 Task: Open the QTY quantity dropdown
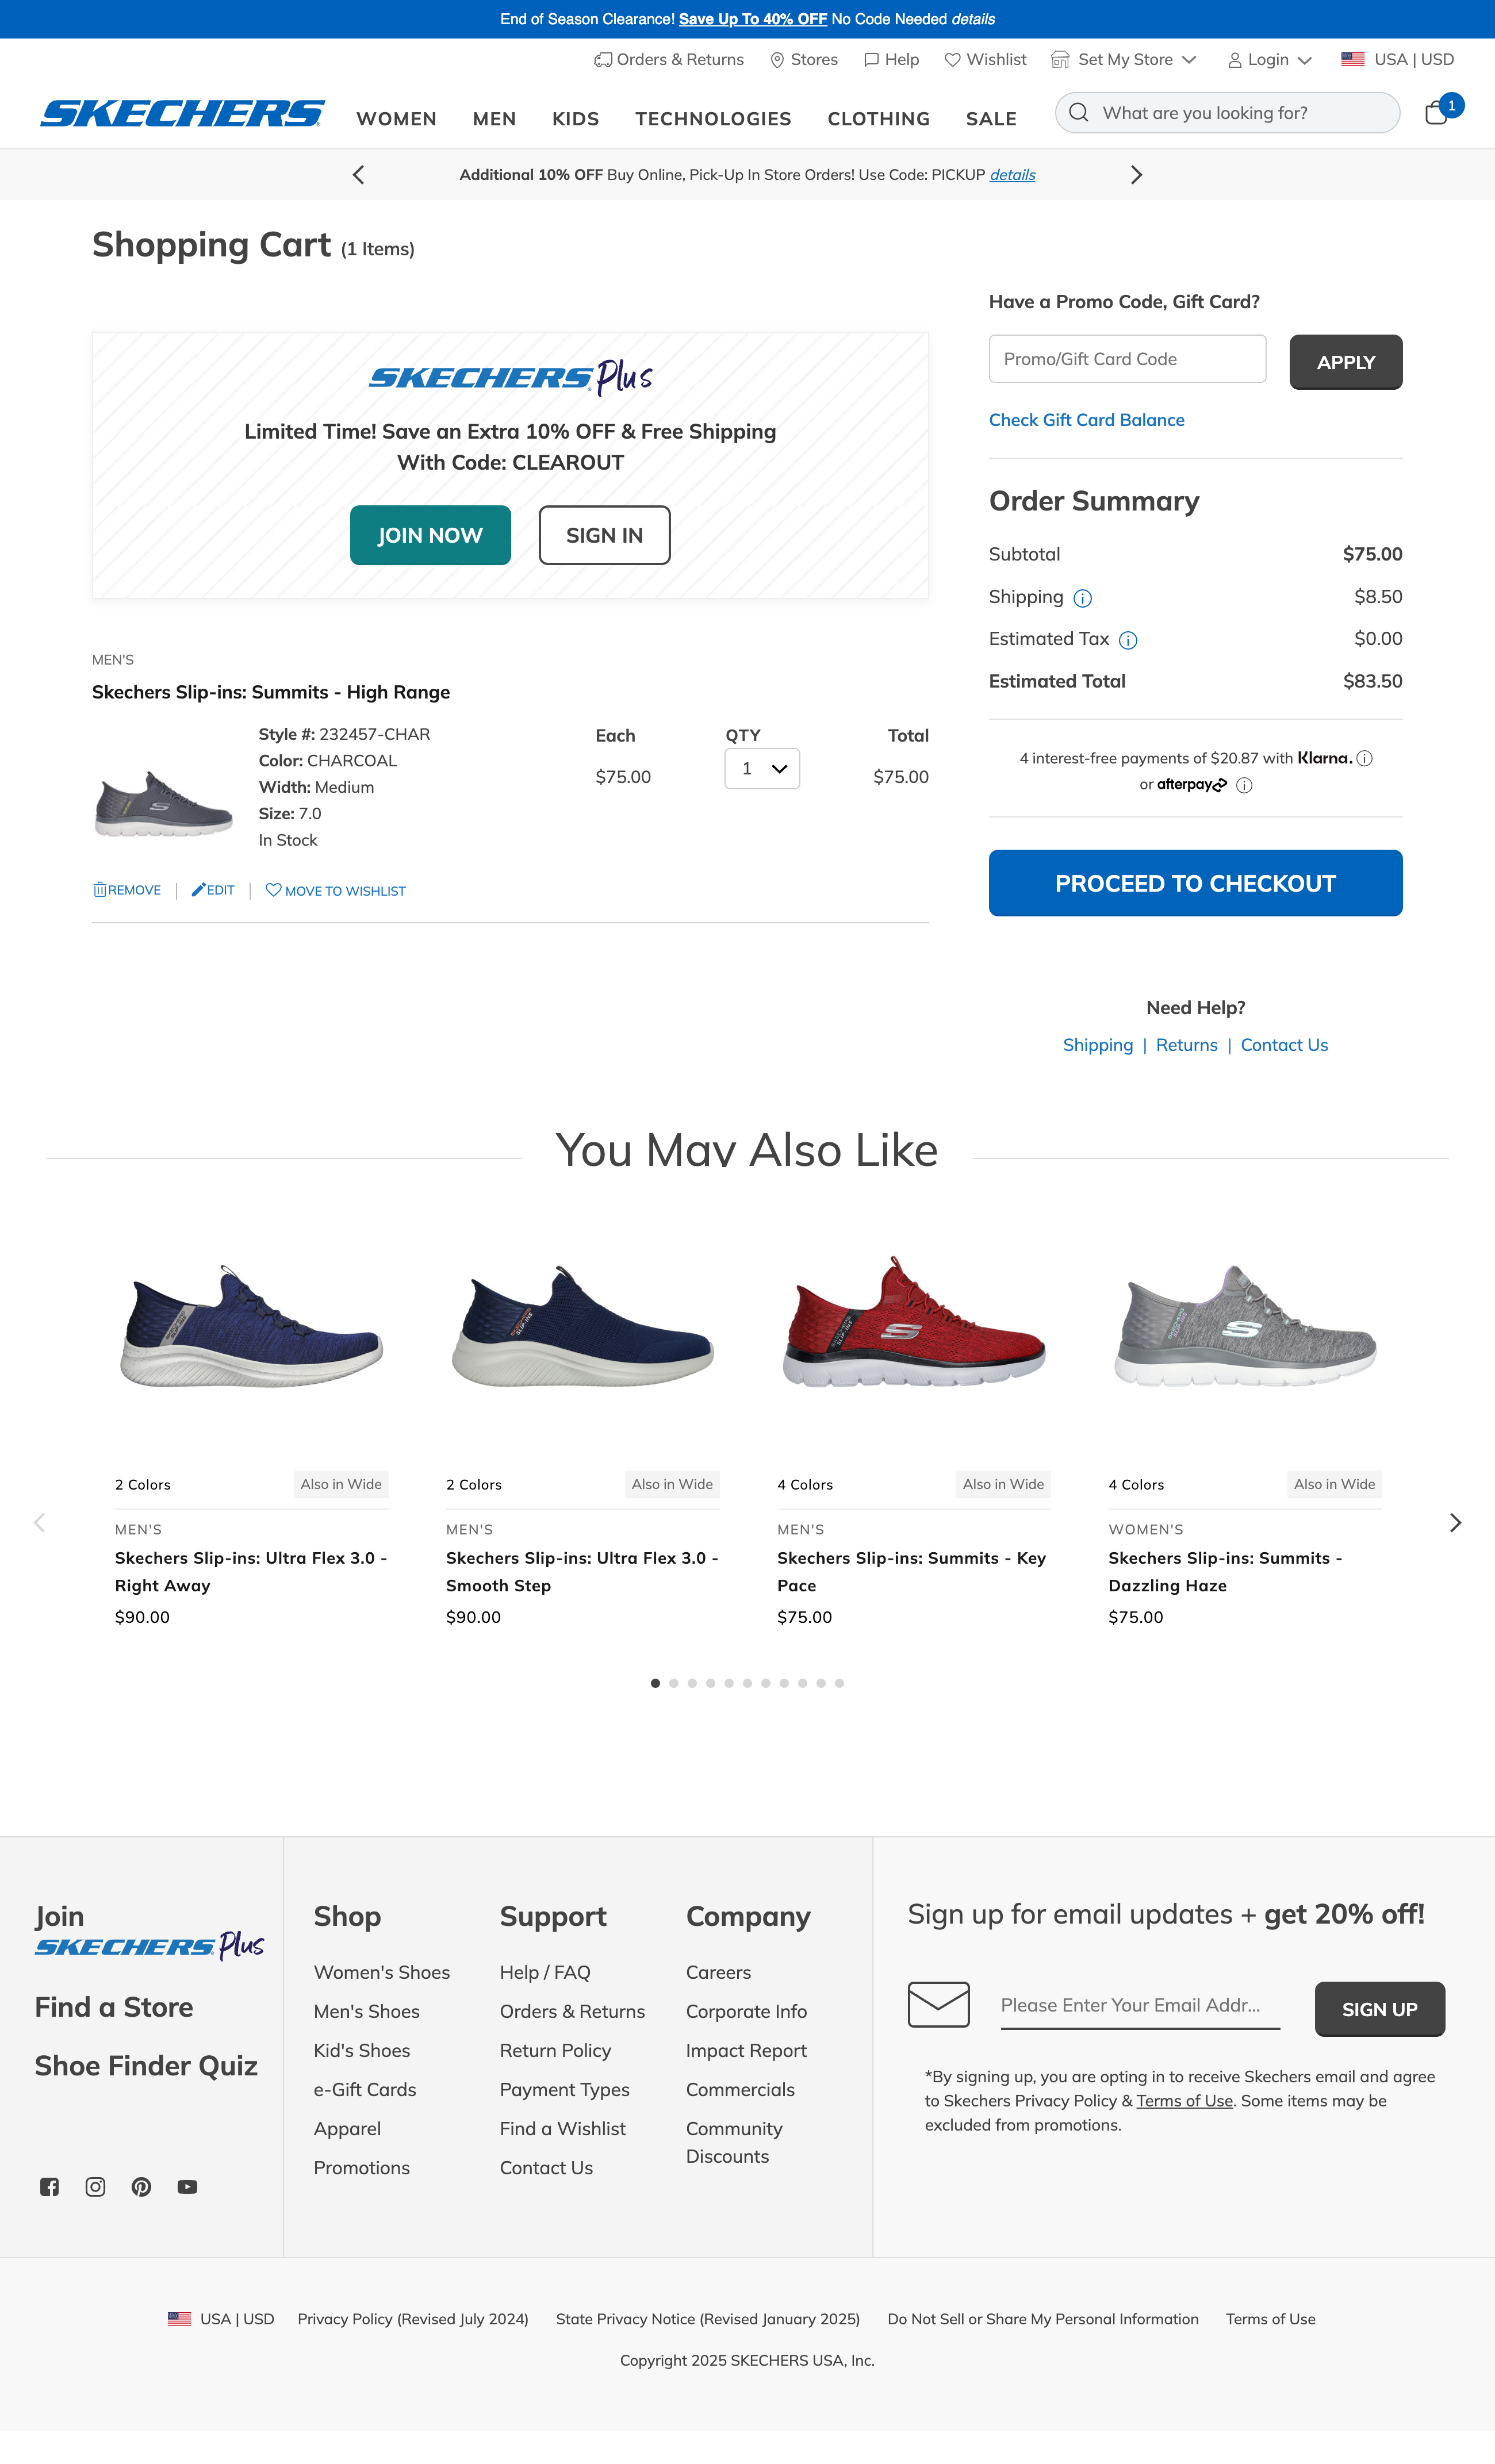click(x=762, y=768)
